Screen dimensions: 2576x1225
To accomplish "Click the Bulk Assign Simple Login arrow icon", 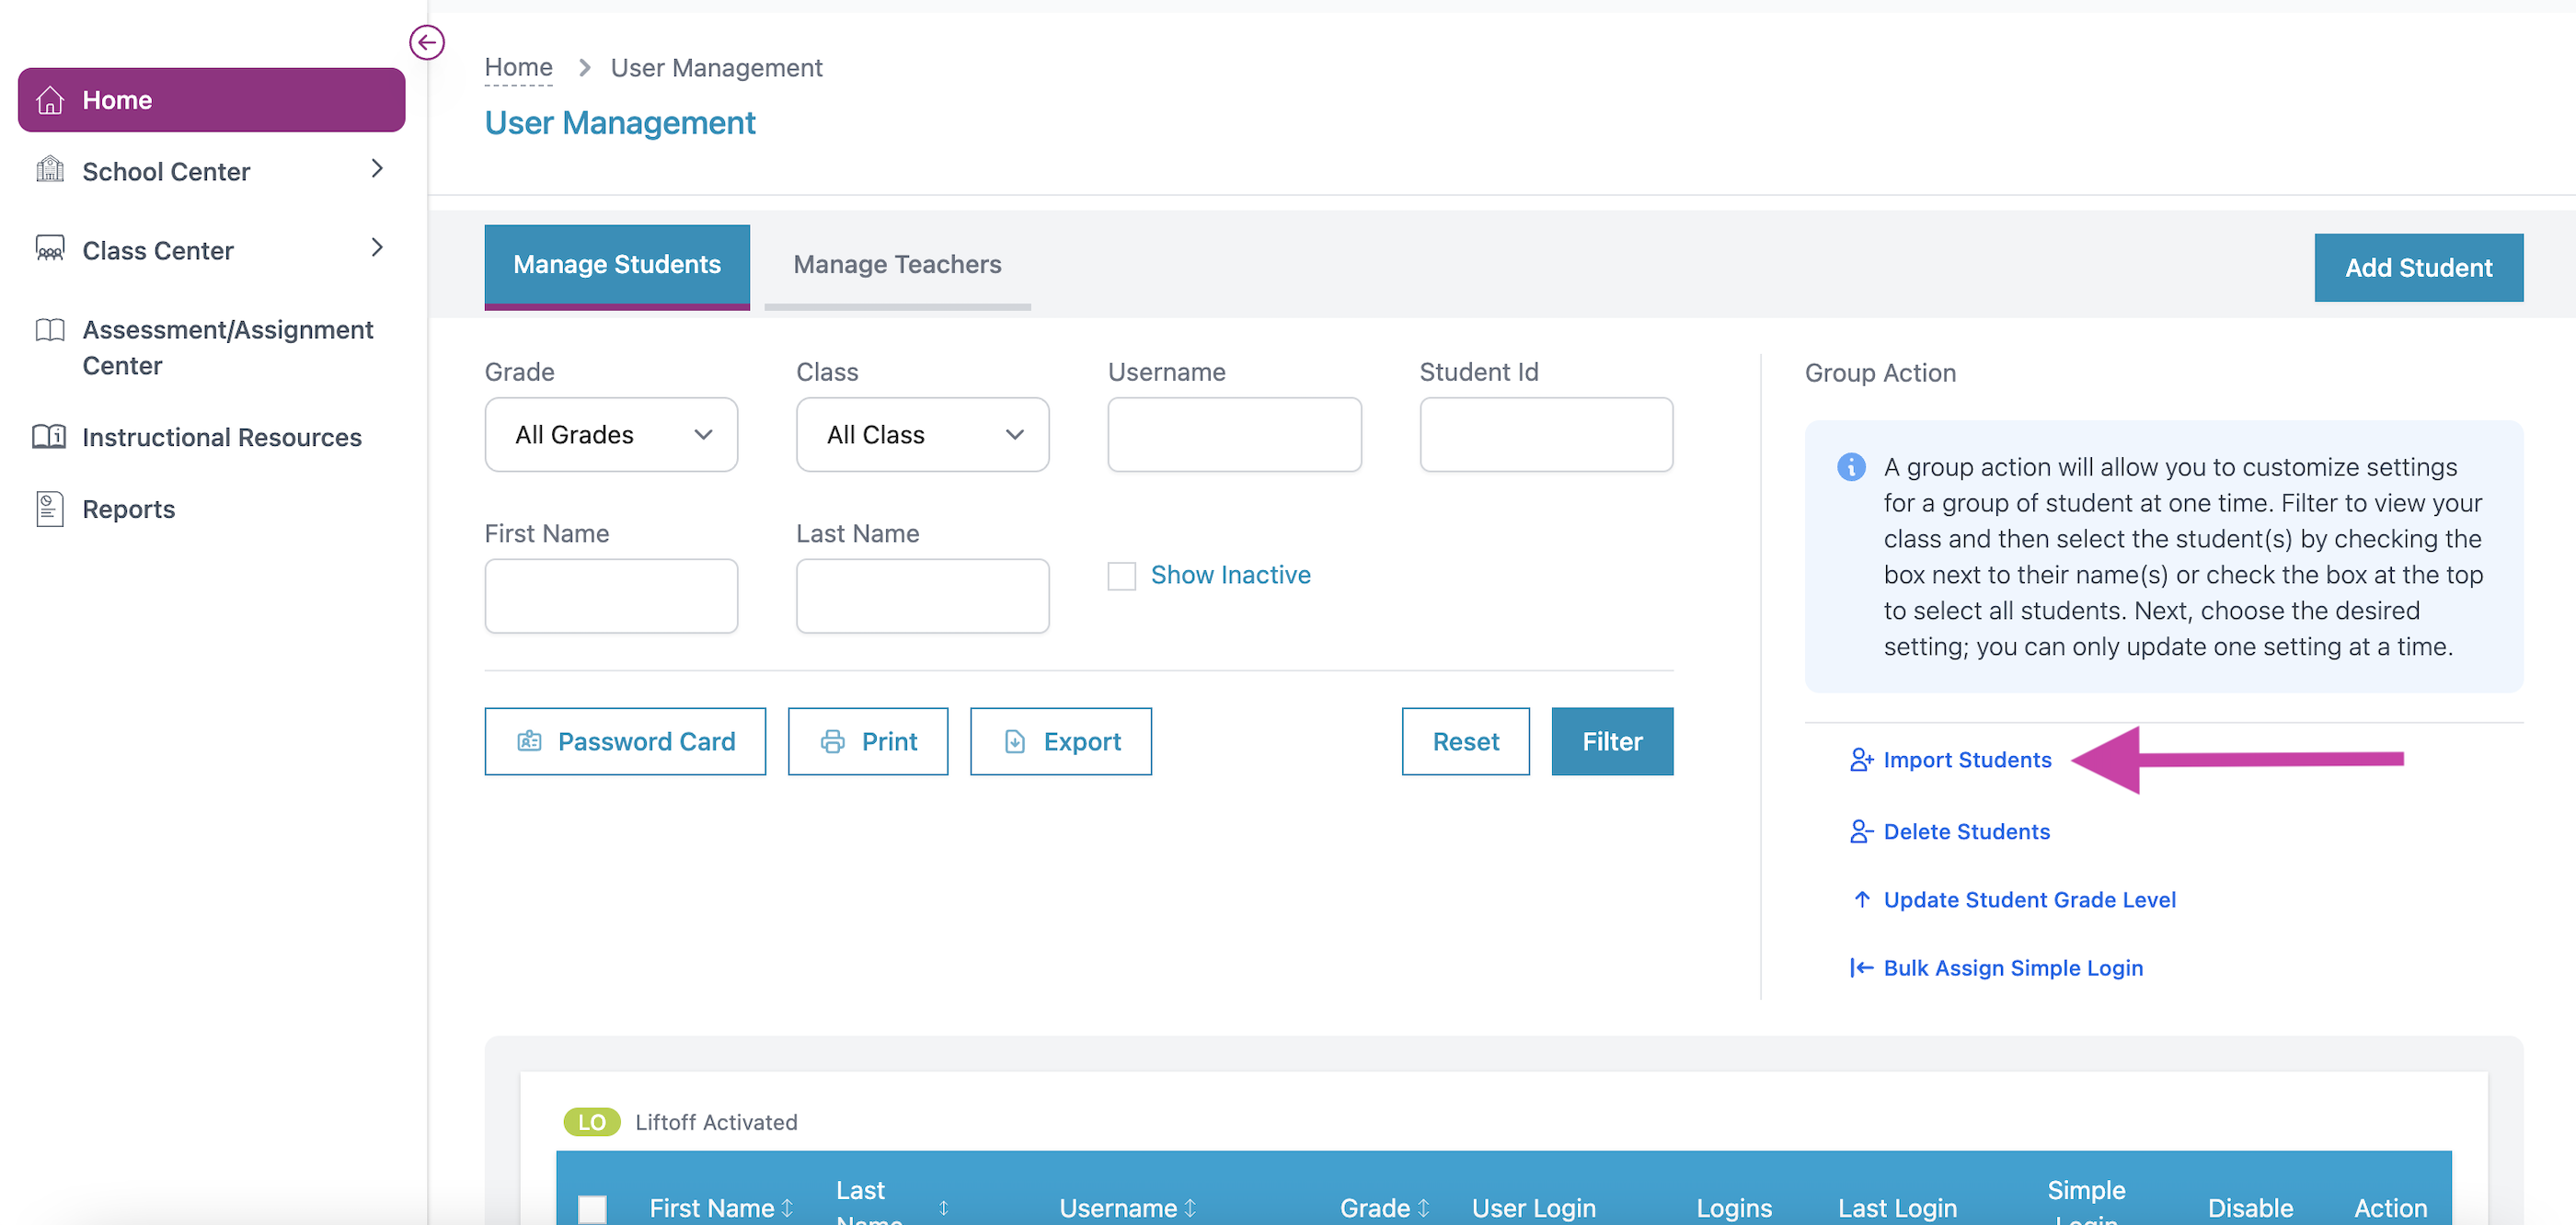I will coord(1861,968).
